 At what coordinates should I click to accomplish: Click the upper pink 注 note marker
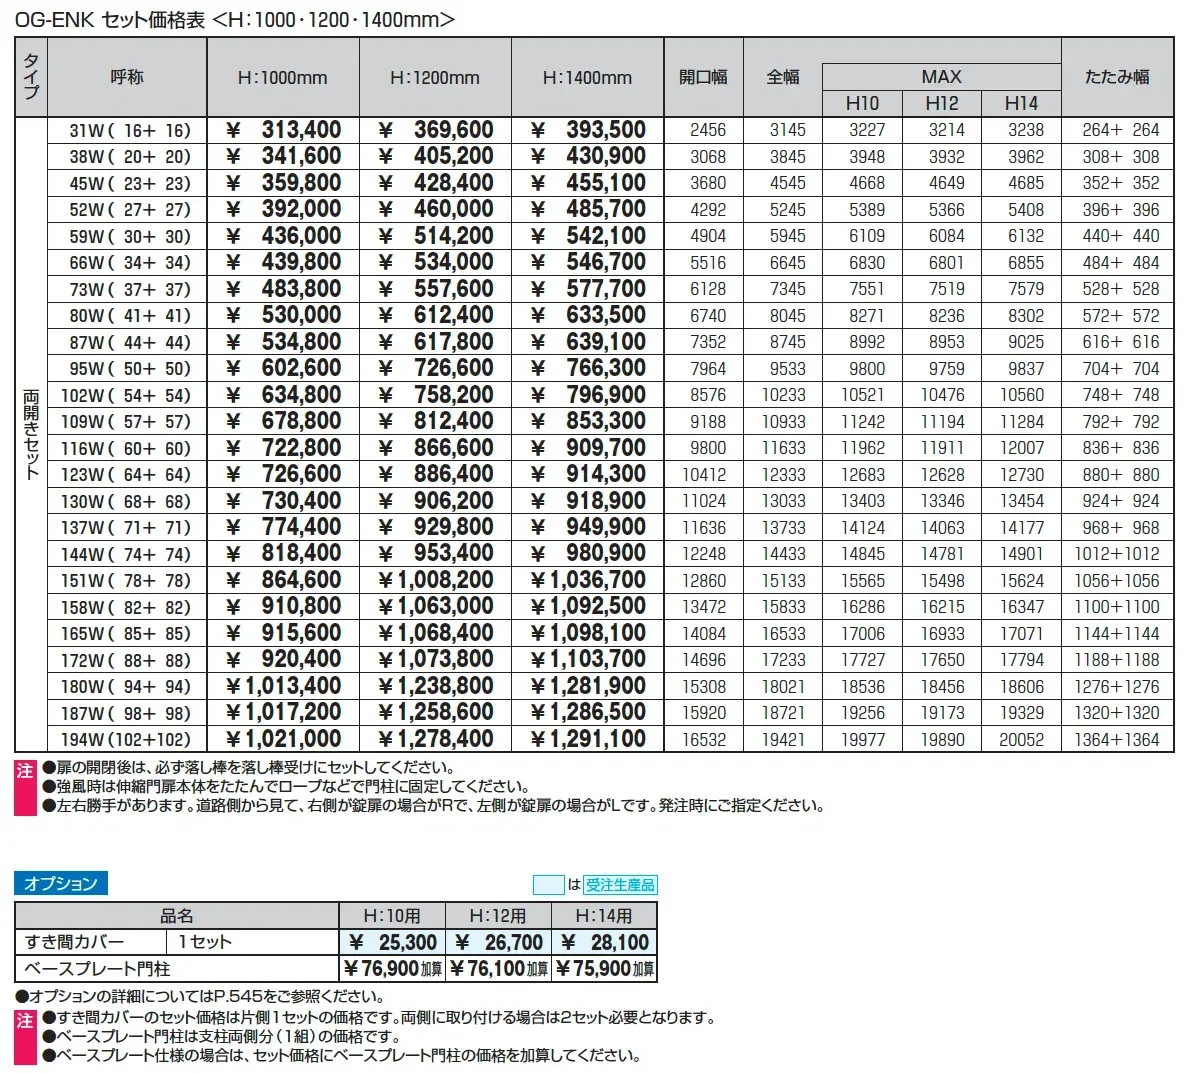[25, 787]
